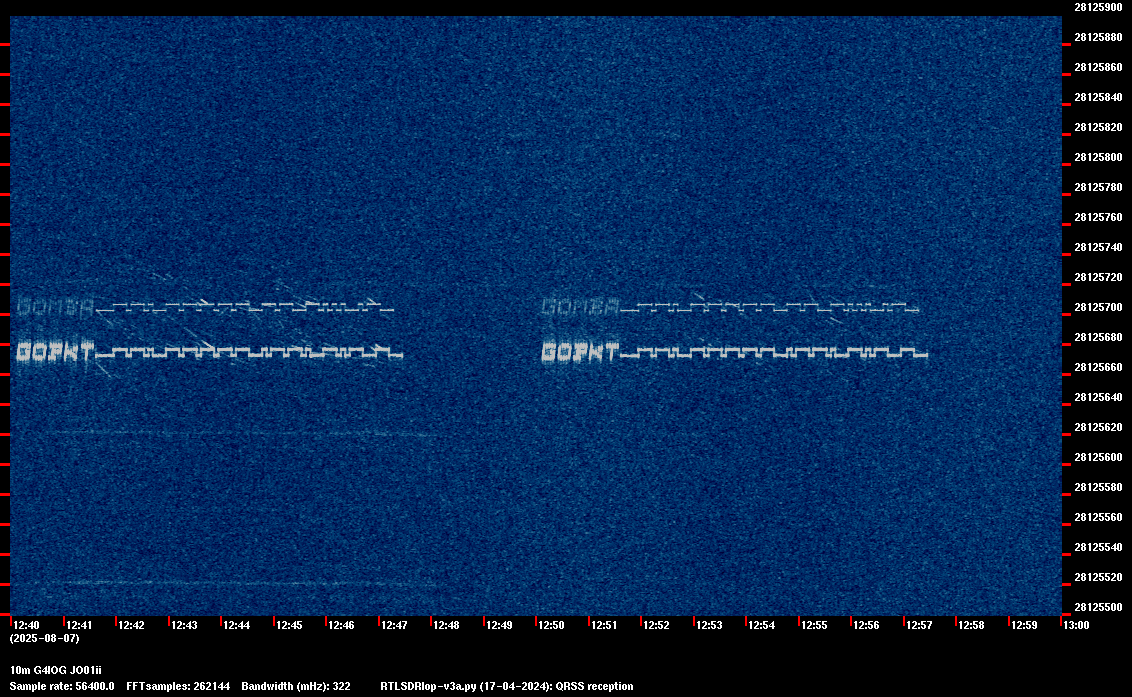Click the 12:41 time axis label

(79, 625)
